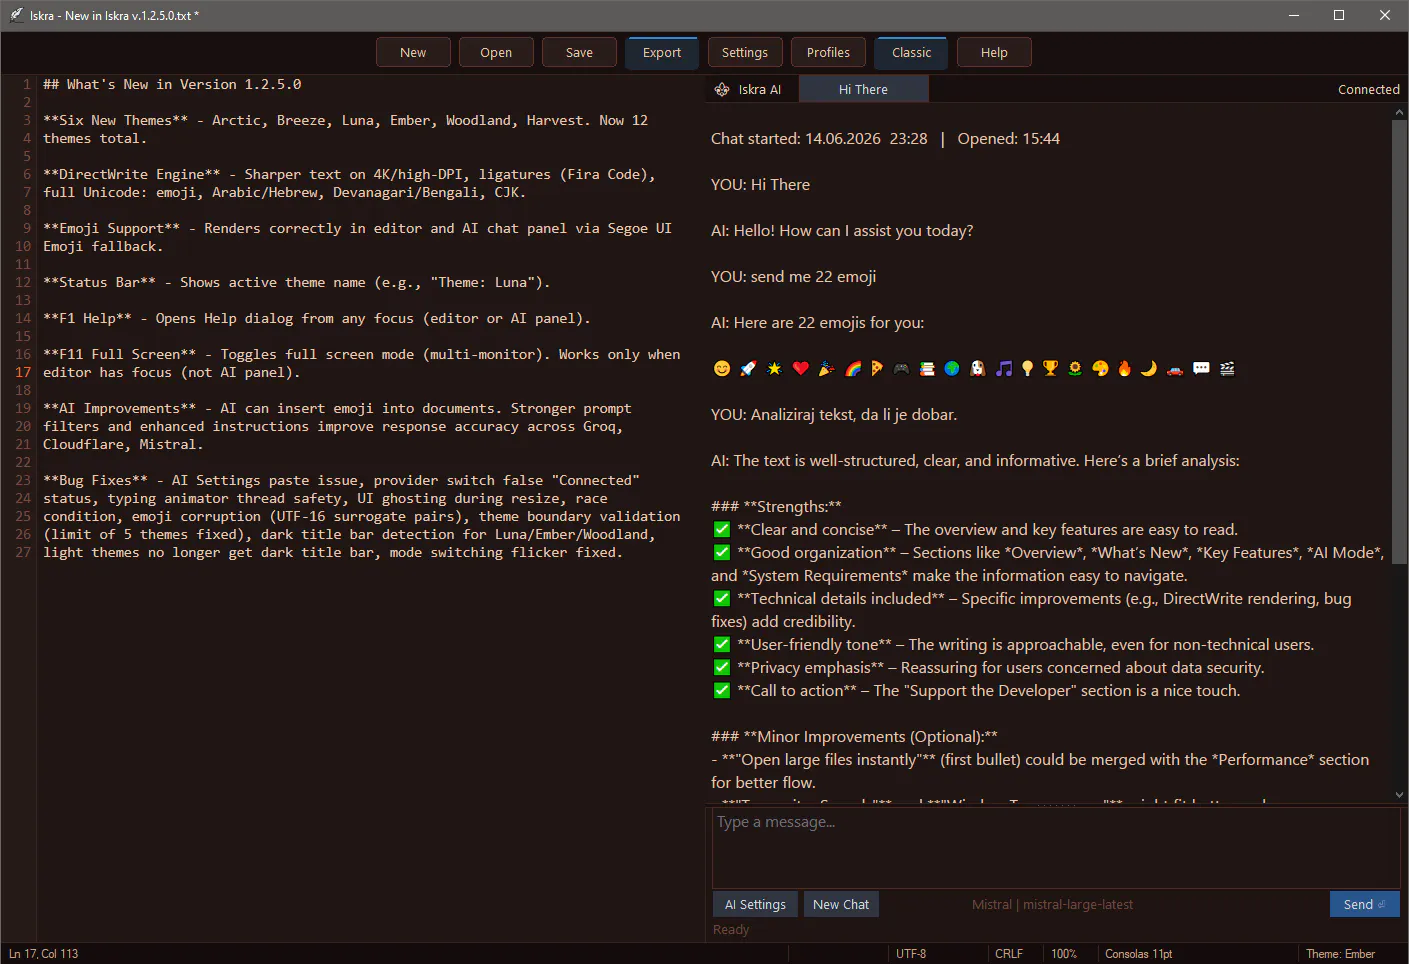This screenshot has width=1409, height=964.
Task: Click the chat scrollbar down arrow
Action: (1399, 795)
